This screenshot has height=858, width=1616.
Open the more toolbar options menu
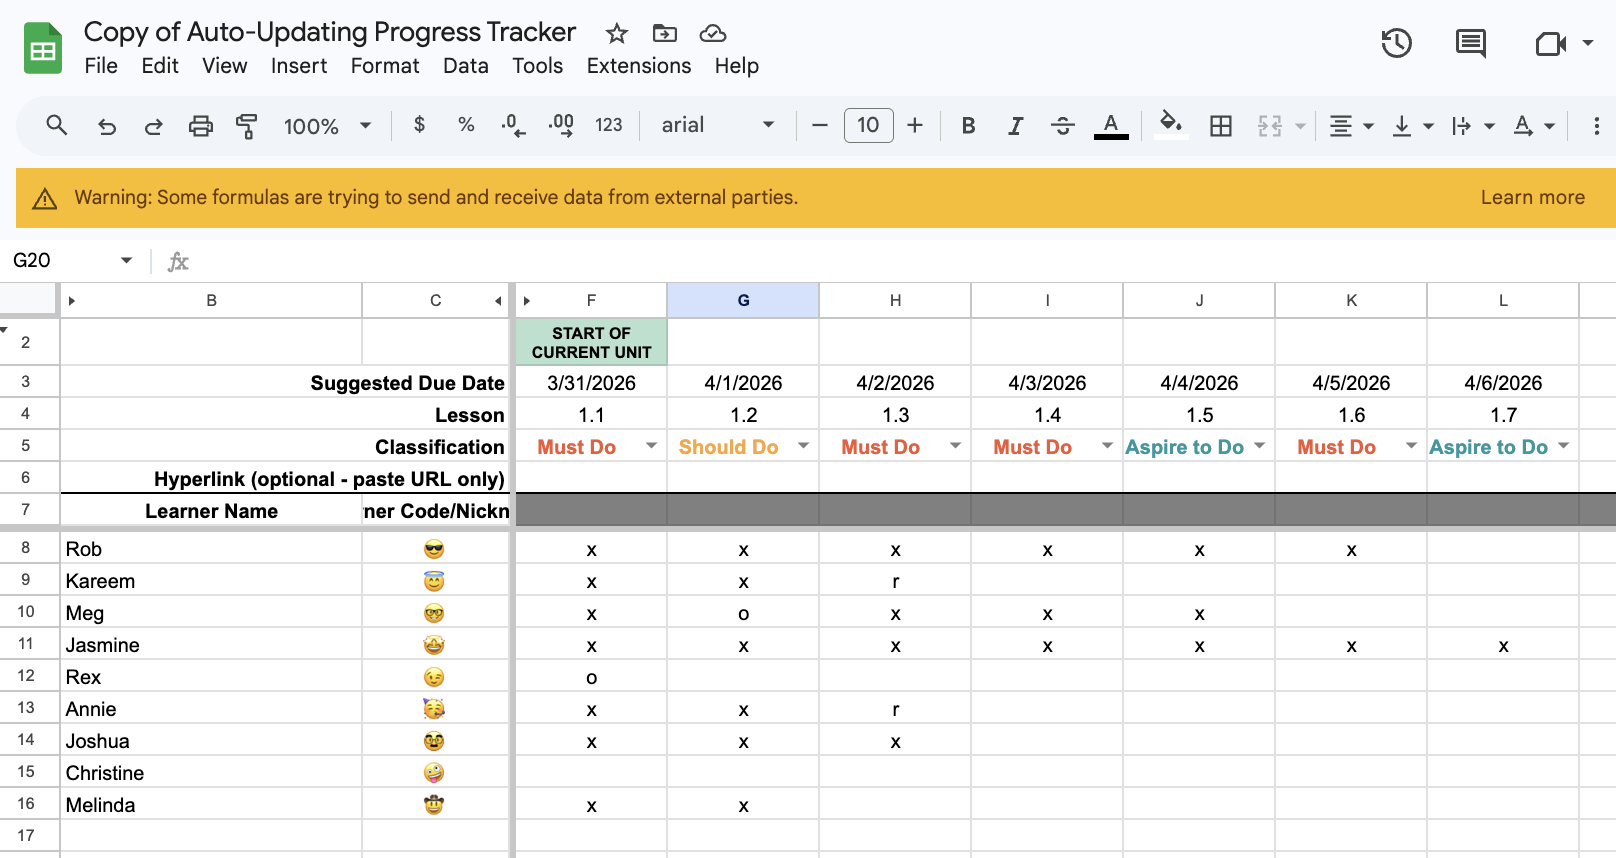pos(1596,126)
